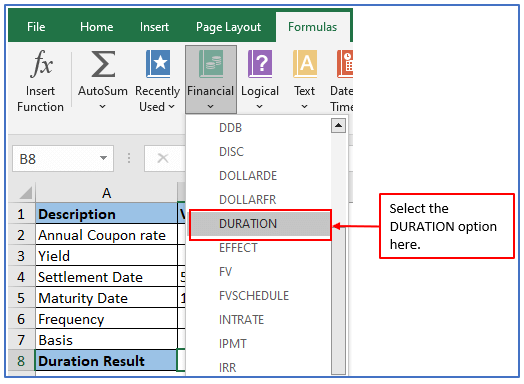Click the Settlement Date cell
This screenshot has height=384, width=524.
coord(106,277)
